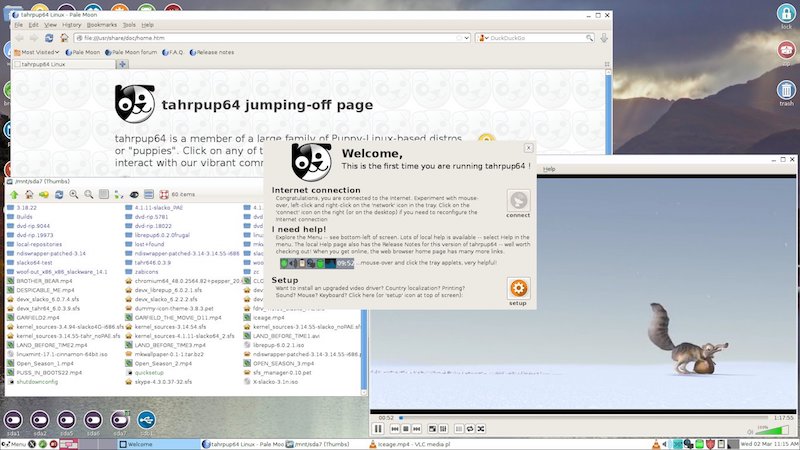Click the zoom in magnifier in file manager
The width and height of the screenshot is (800, 450).
[x=72, y=194]
